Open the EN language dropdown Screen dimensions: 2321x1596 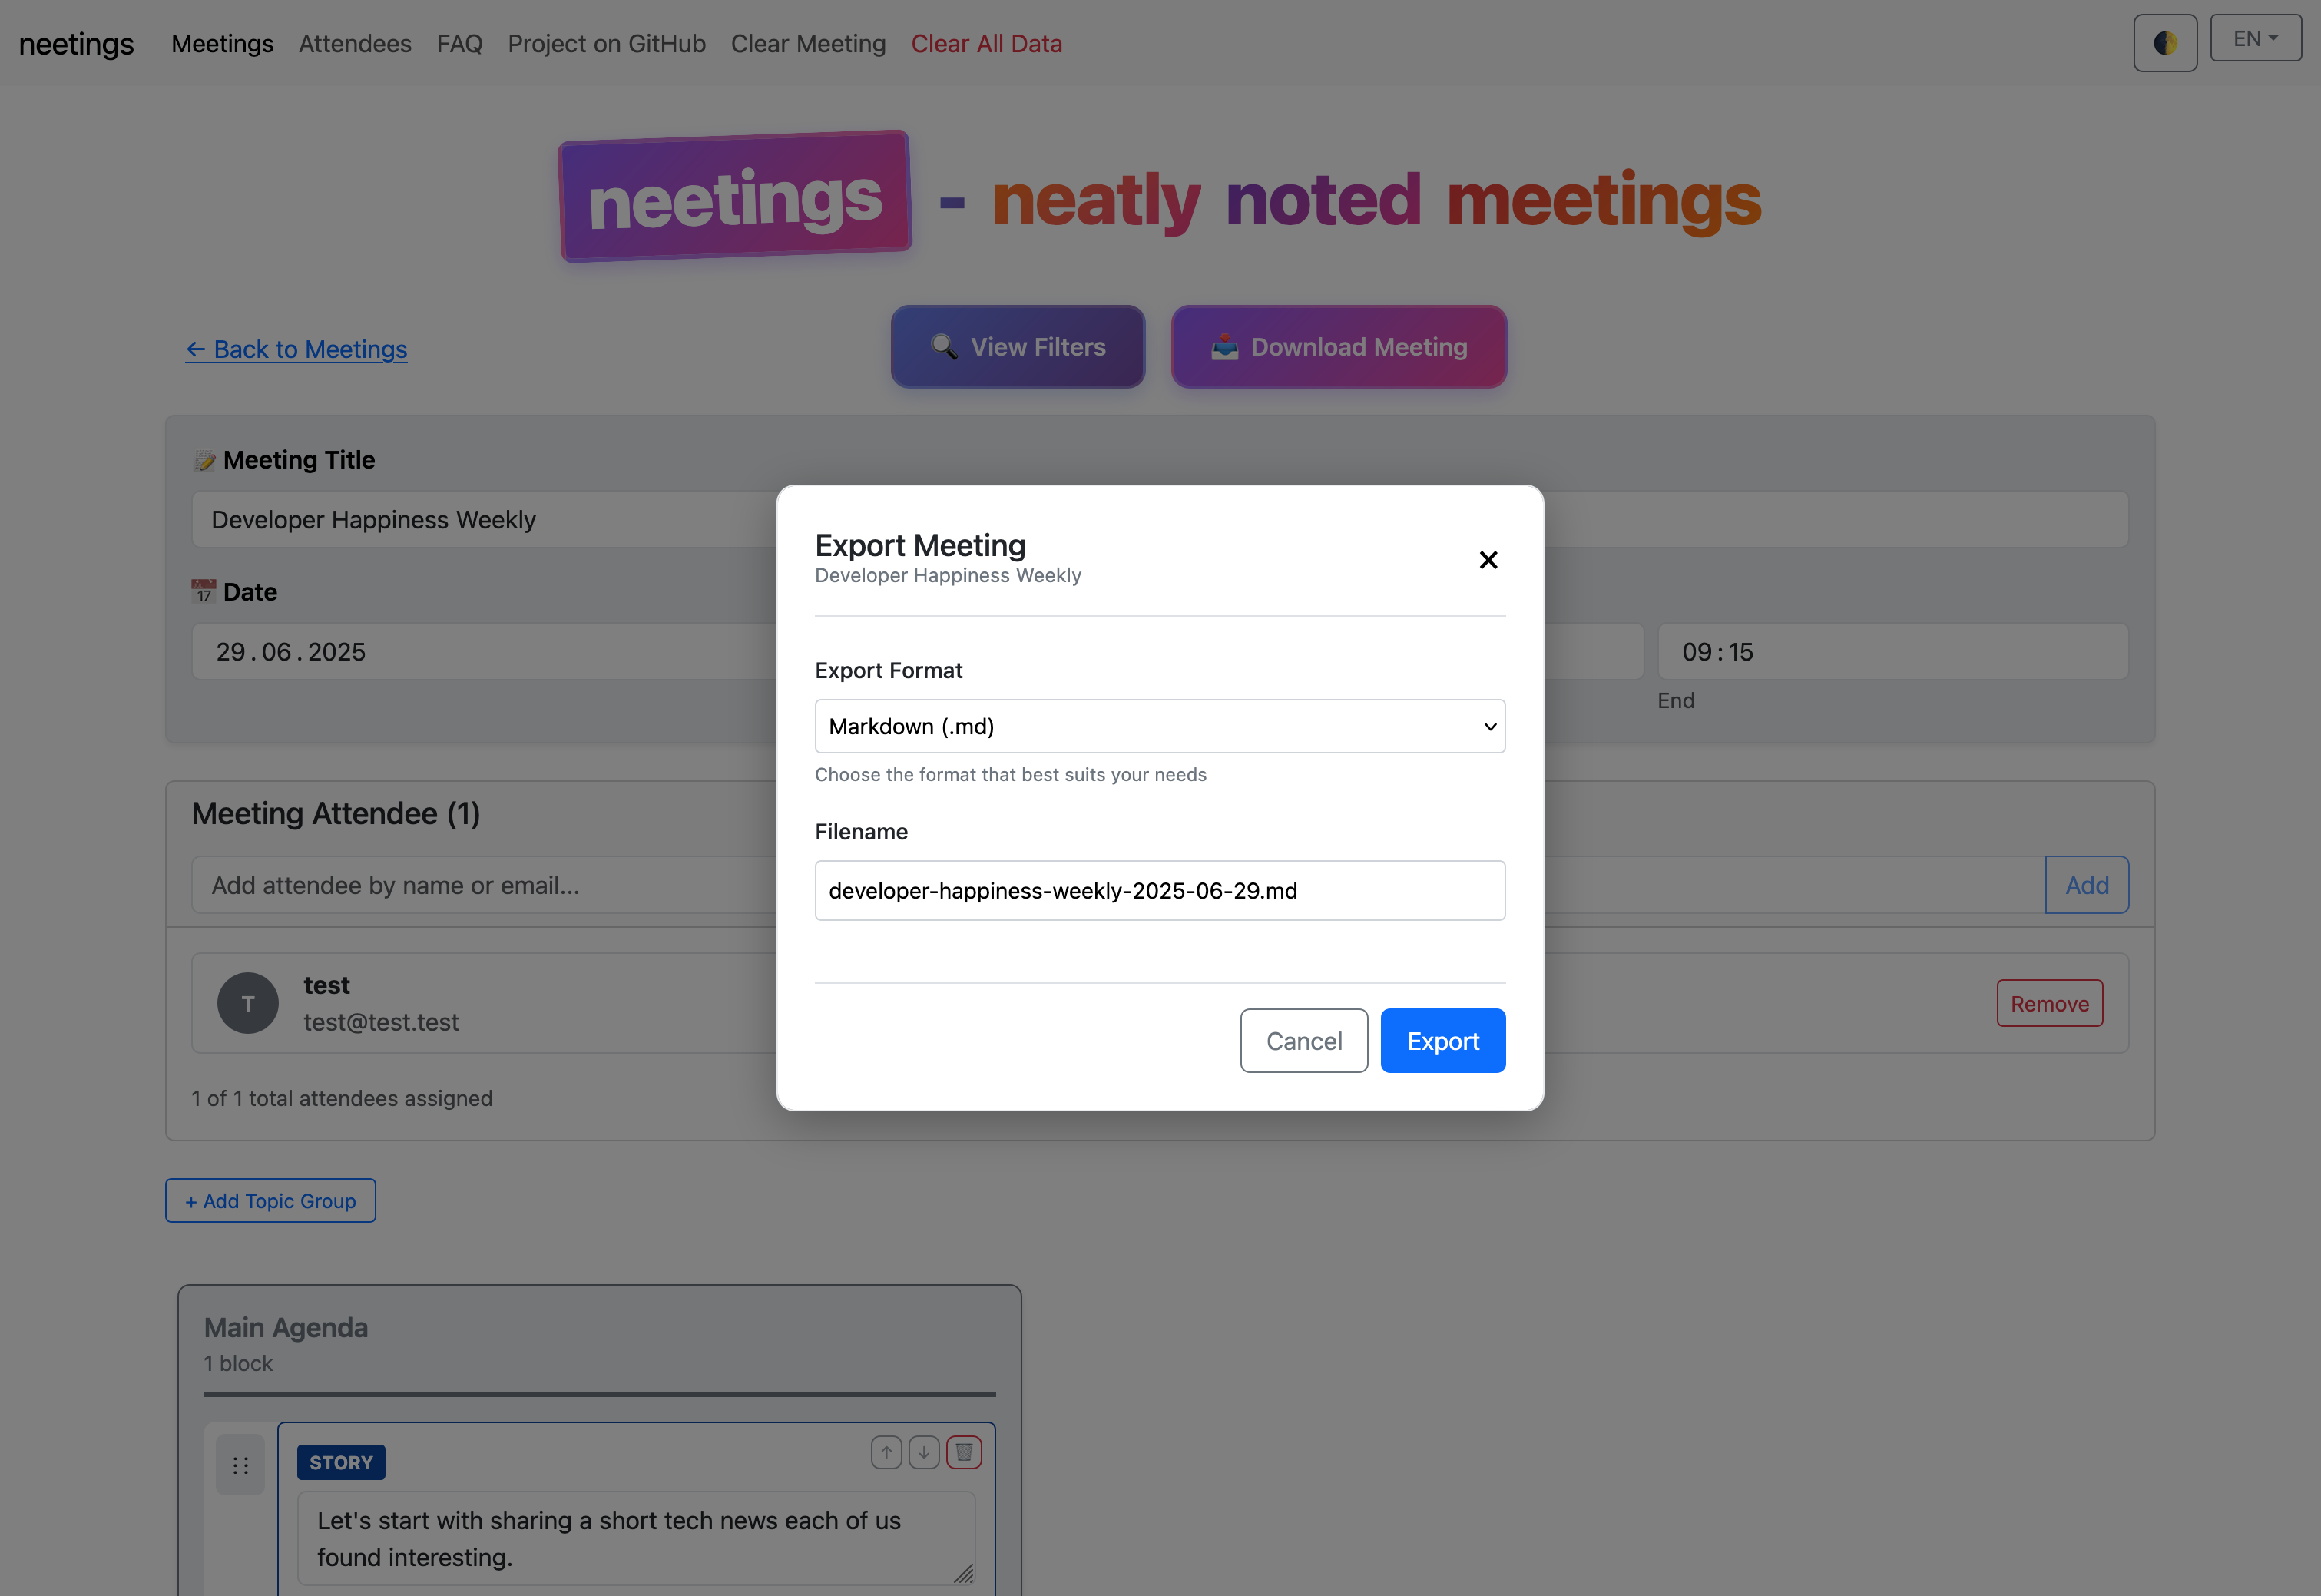click(x=2255, y=38)
